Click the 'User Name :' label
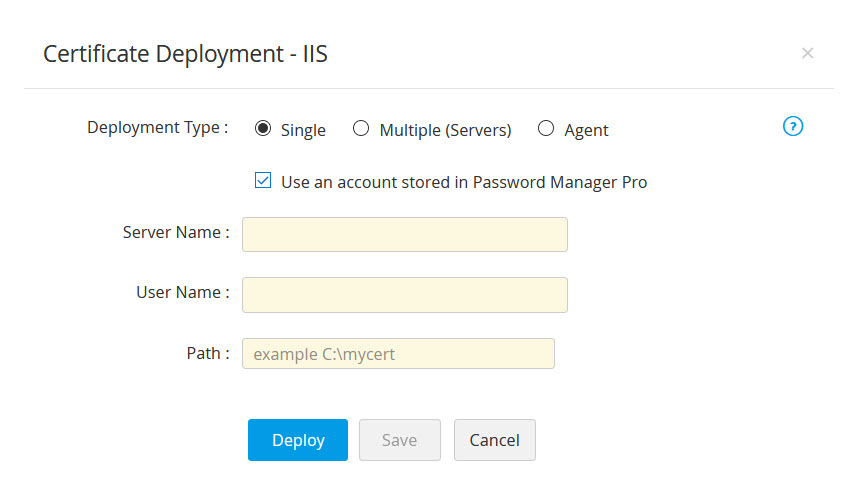This screenshot has width=856, height=499. (x=182, y=292)
